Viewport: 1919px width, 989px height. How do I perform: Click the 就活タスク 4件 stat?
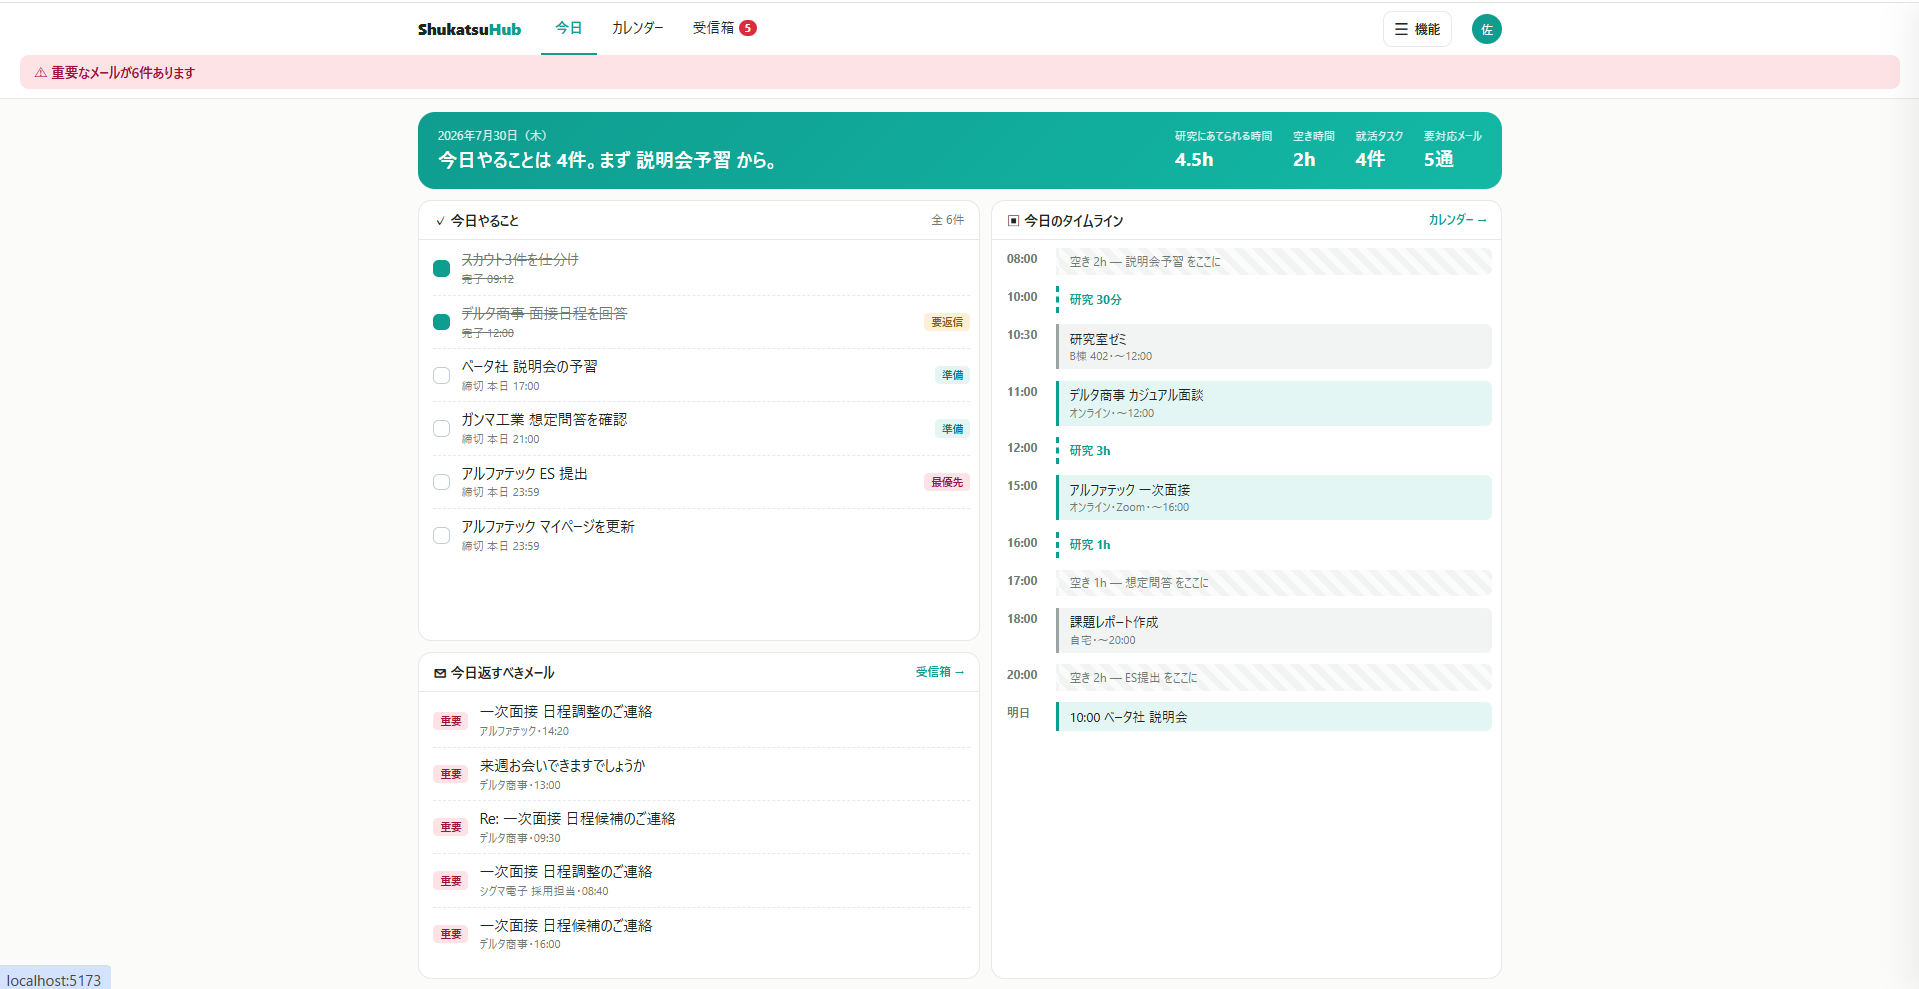(1379, 149)
